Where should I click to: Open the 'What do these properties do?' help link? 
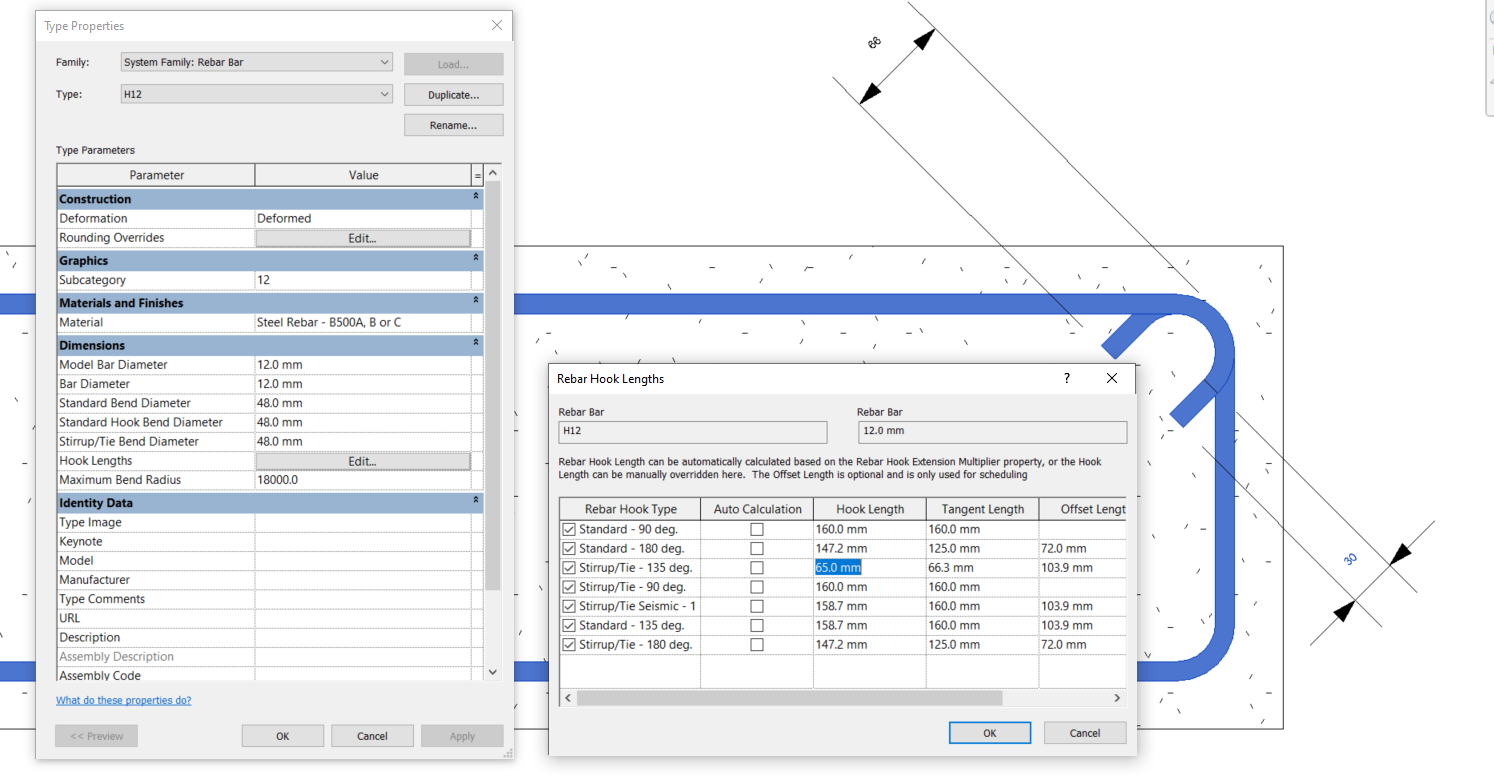point(123,700)
